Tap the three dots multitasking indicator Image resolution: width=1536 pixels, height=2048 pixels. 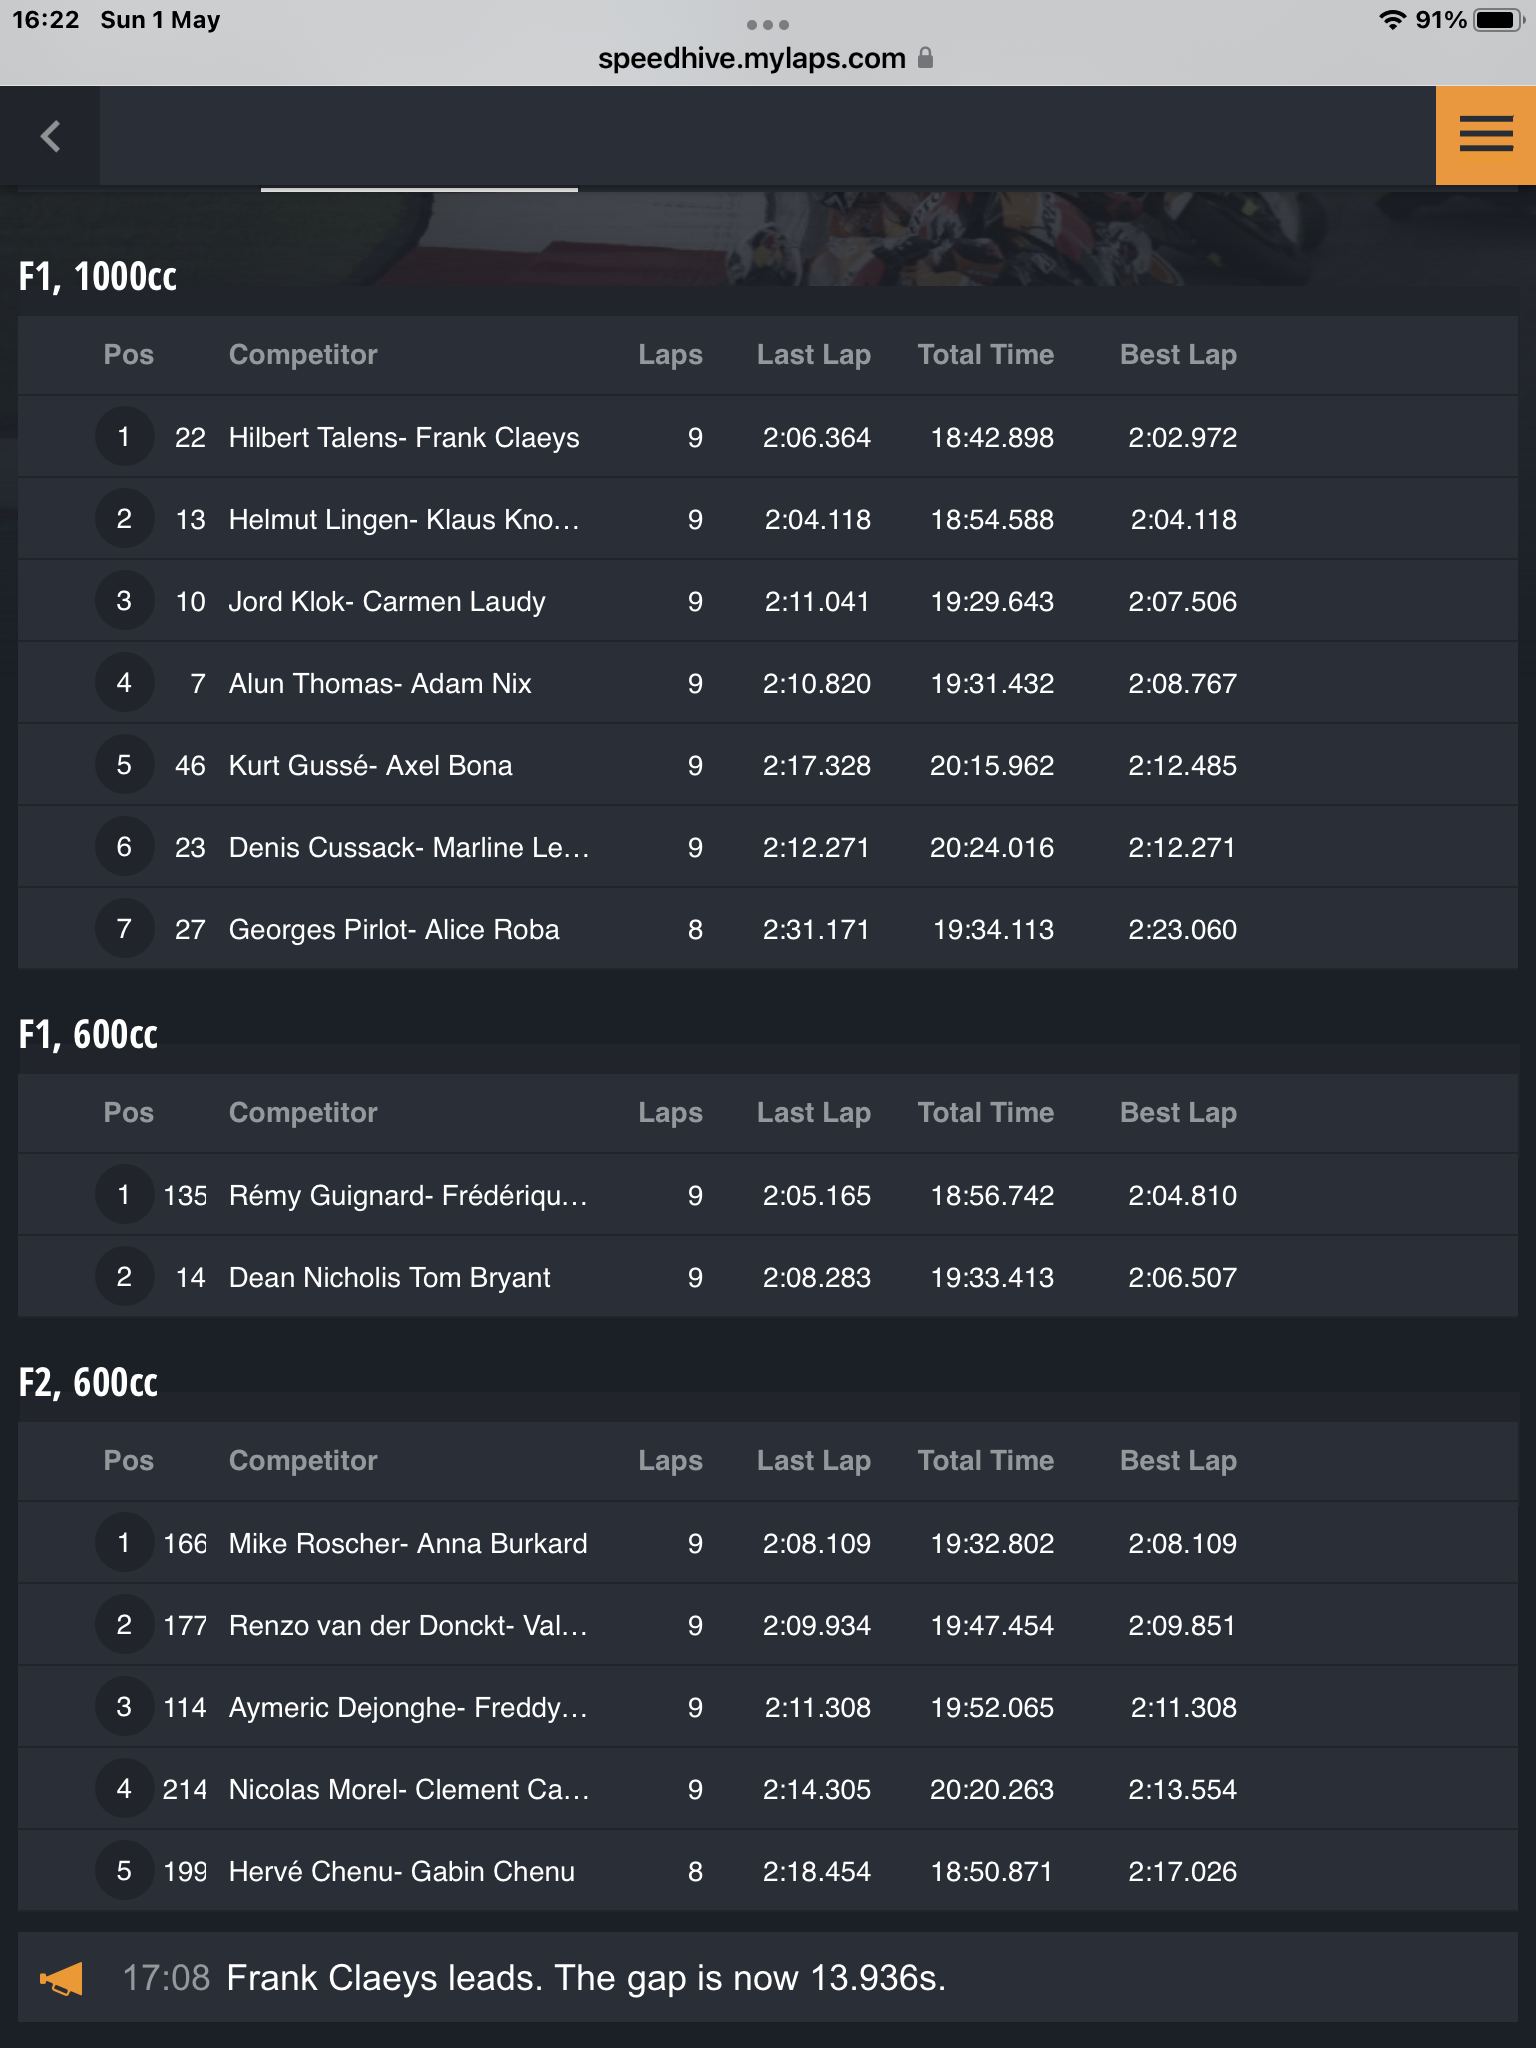click(768, 24)
